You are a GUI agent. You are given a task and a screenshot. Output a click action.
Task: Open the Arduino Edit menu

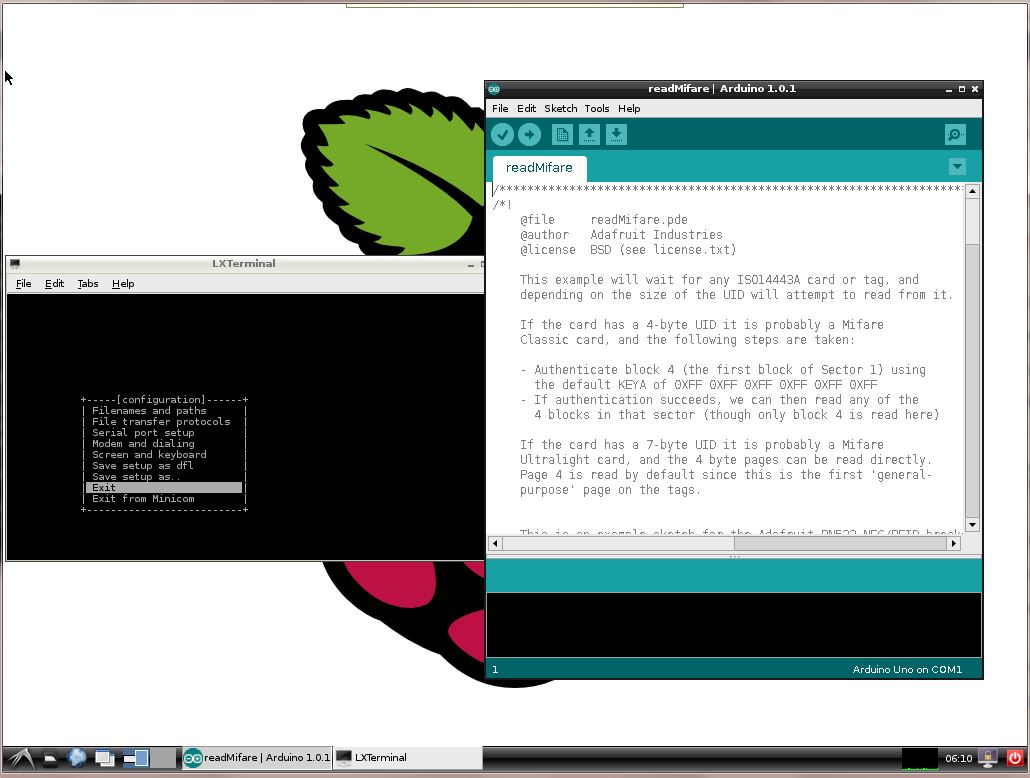click(526, 108)
